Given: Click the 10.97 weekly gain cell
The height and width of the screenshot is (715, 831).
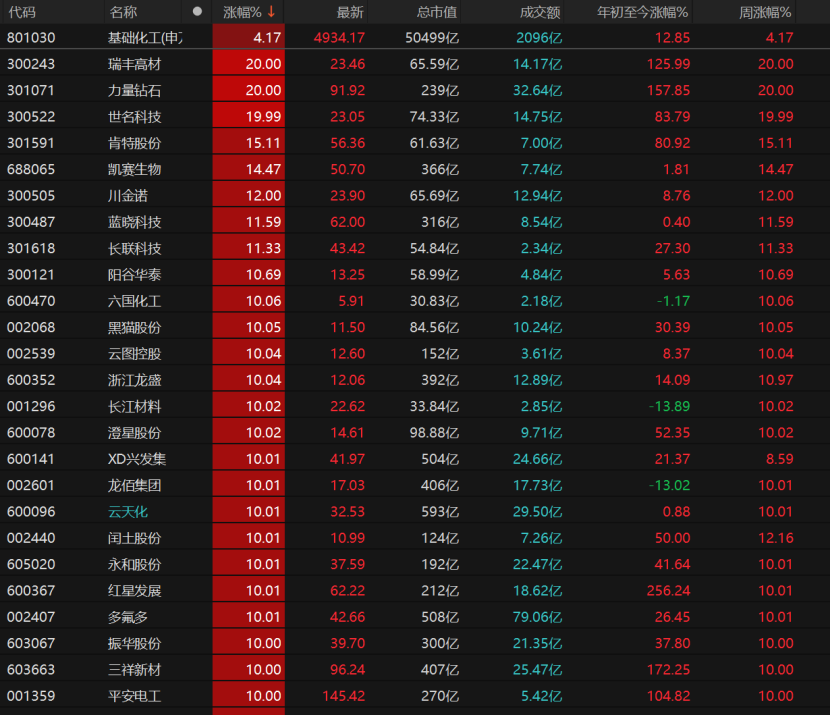Looking at the screenshot, I should coord(776,380).
